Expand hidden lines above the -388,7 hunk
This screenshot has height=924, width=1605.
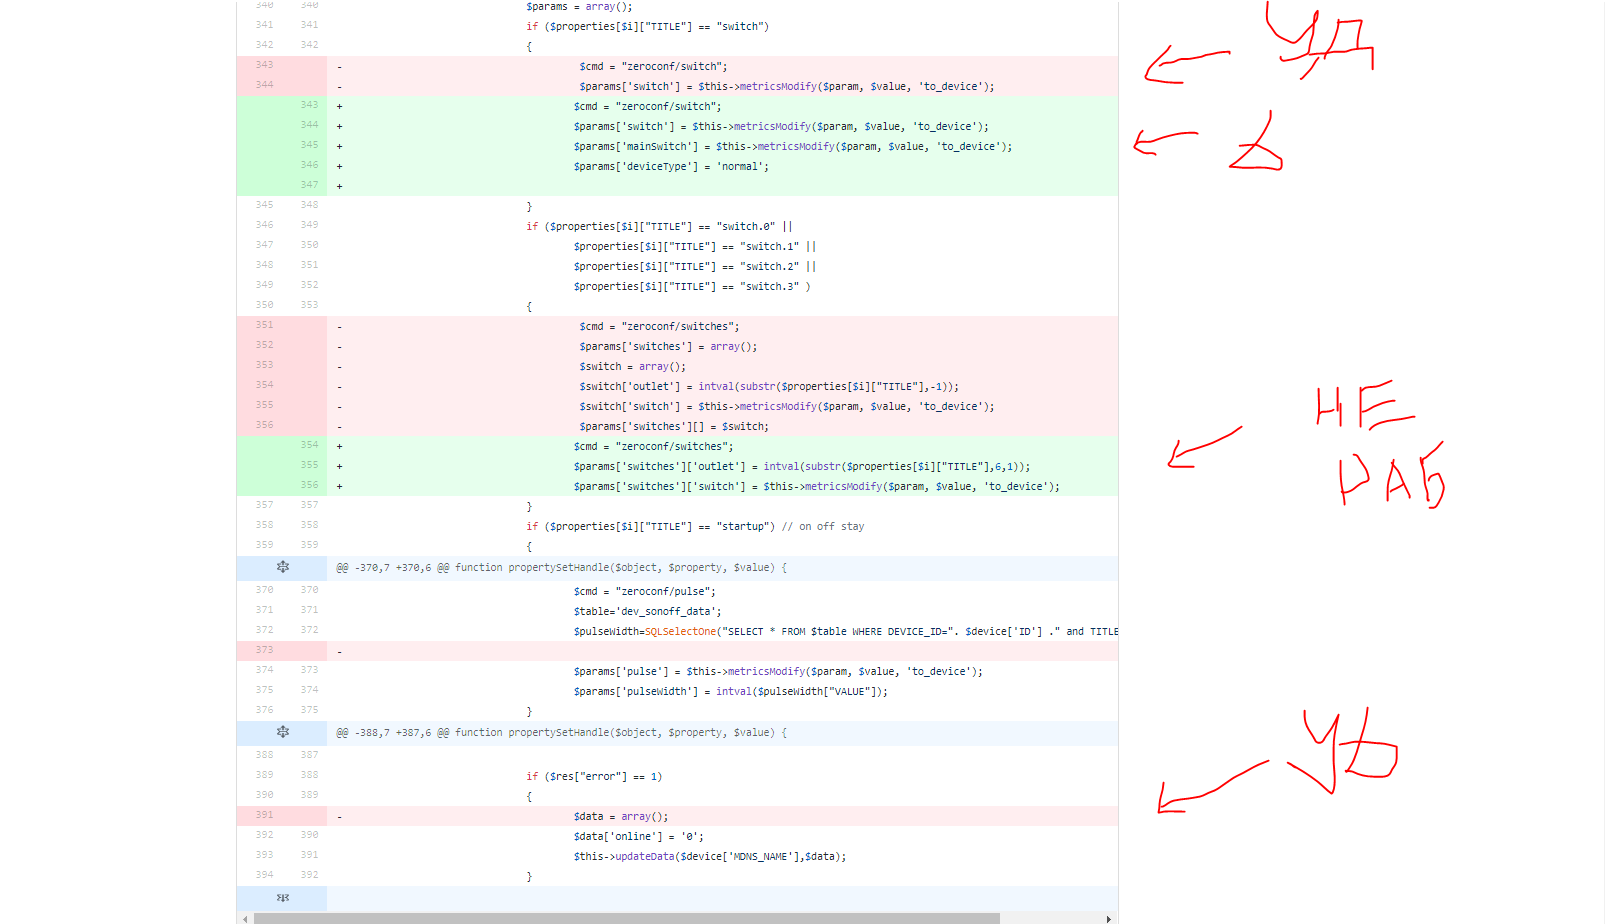tap(283, 732)
